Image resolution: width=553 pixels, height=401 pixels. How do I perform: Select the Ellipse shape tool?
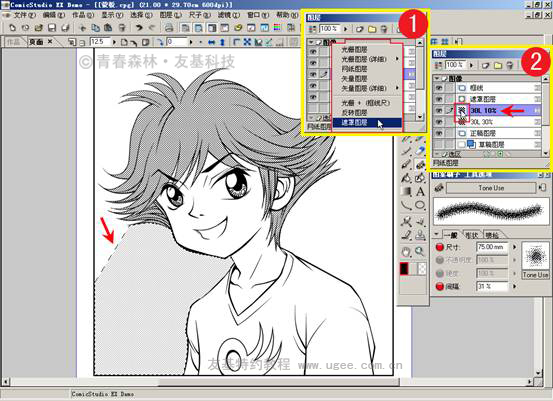point(420,205)
